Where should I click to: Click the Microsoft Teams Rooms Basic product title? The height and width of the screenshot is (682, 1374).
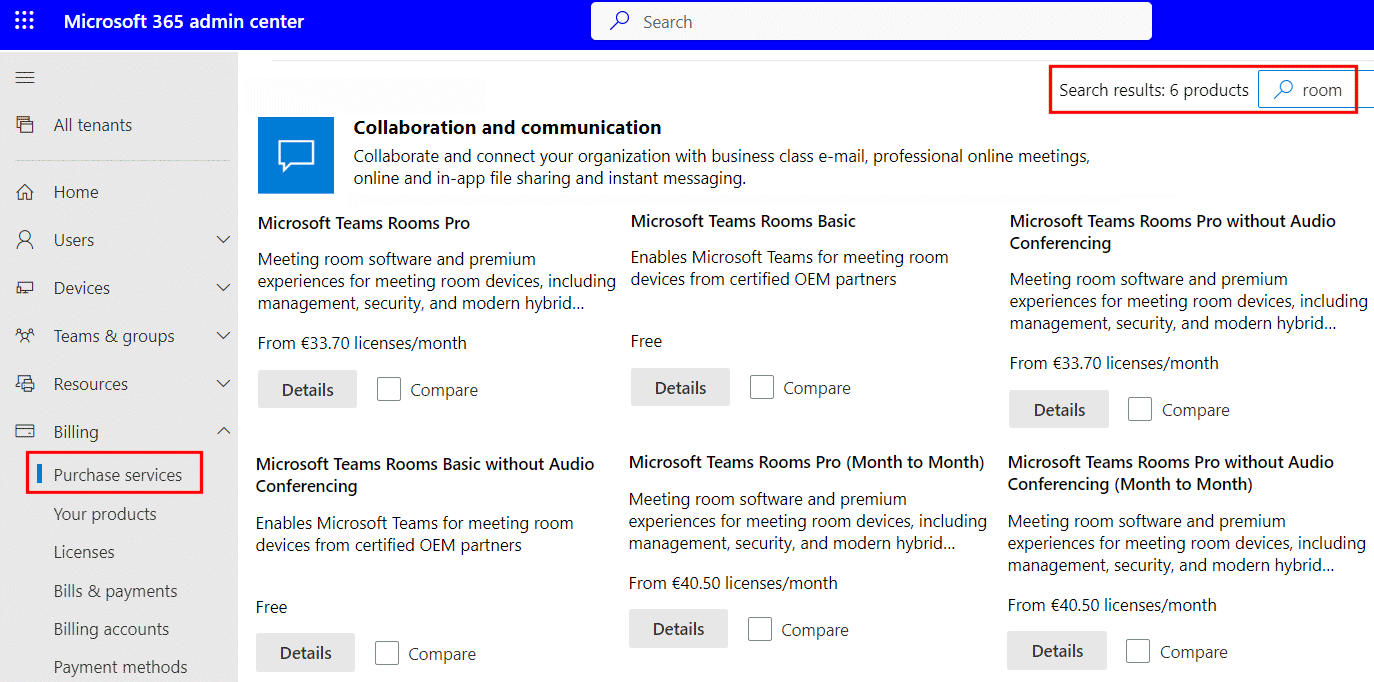pyautogui.click(x=743, y=221)
